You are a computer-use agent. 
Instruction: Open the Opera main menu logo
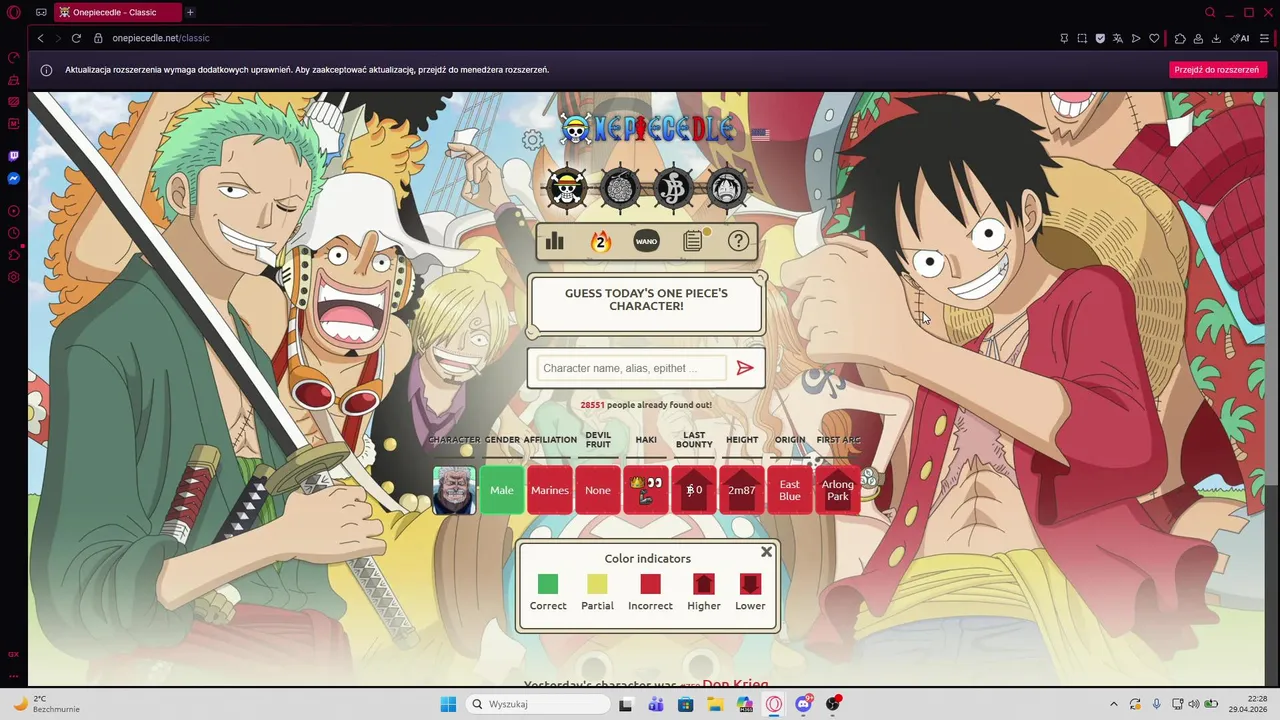coord(14,12)
